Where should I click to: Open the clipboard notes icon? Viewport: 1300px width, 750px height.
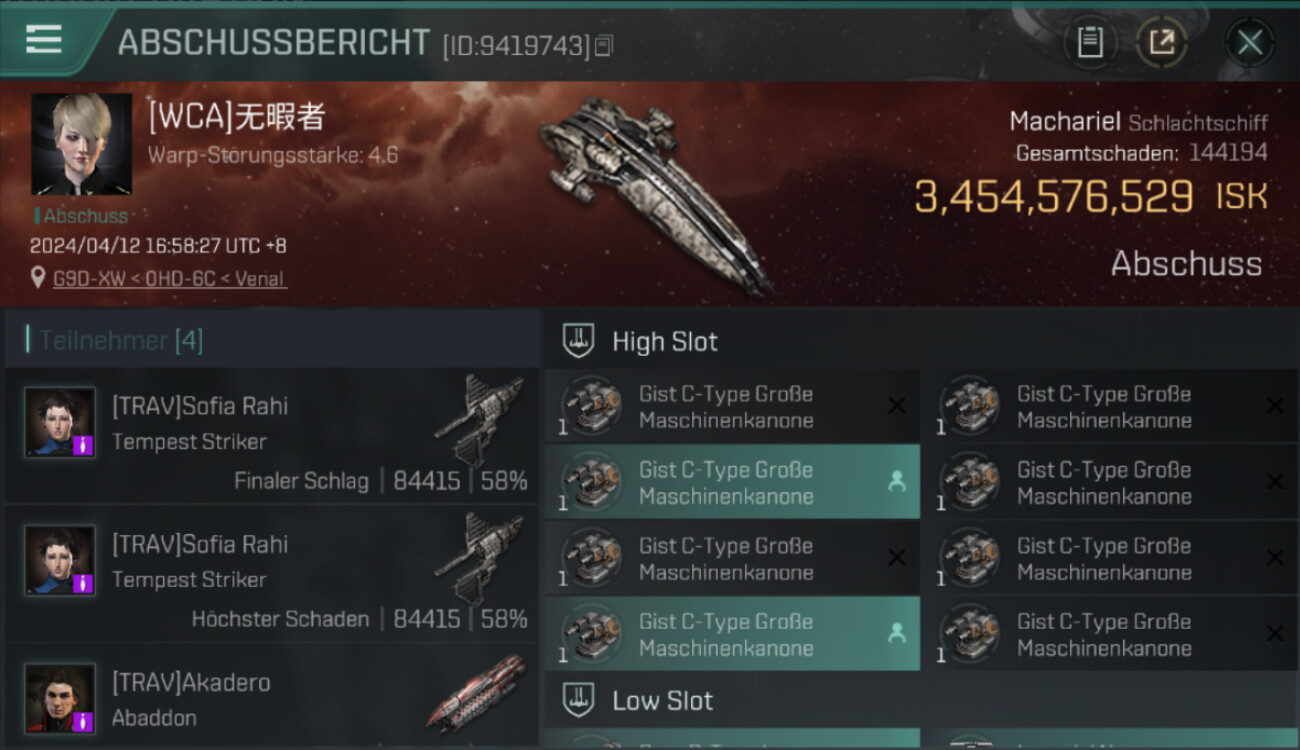click(x=1090, y=42)
